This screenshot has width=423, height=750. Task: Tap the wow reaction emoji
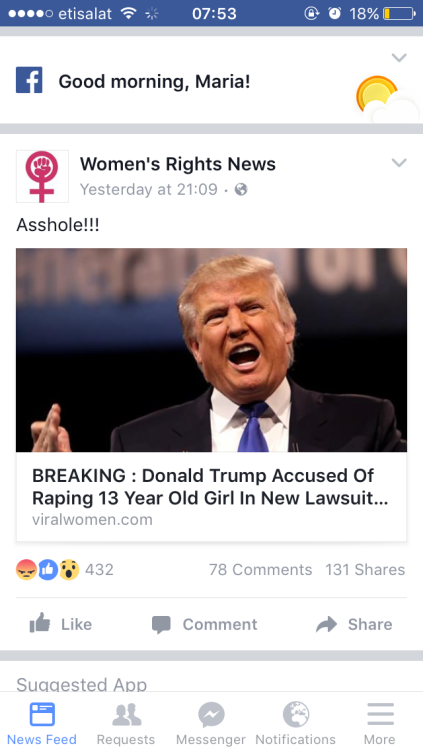click(69, 570)
